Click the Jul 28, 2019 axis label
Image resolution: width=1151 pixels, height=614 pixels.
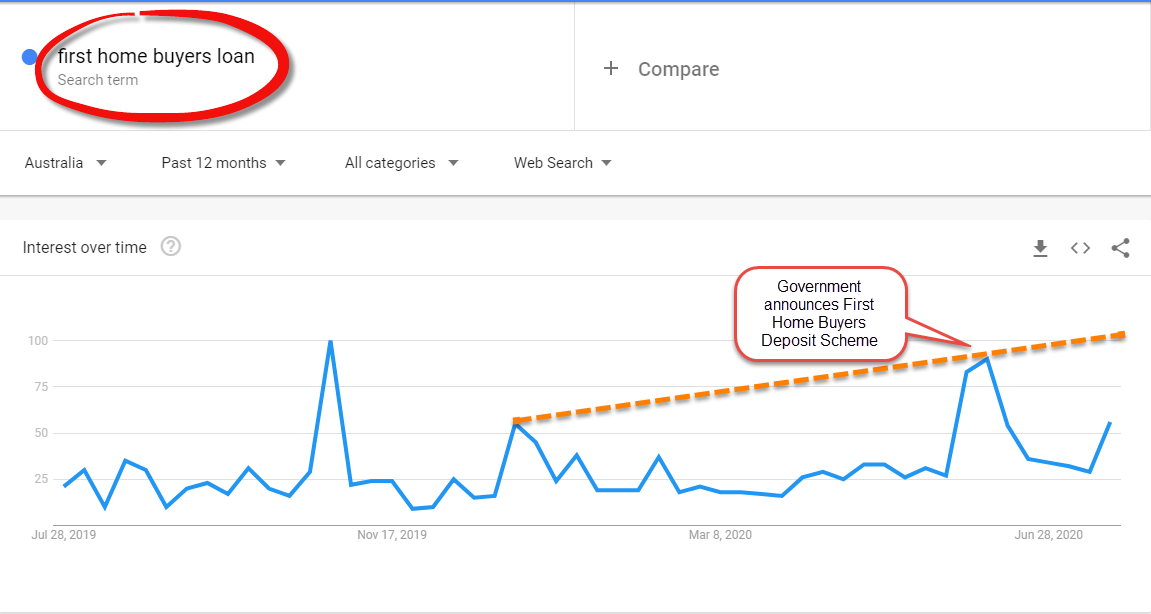(63, 535)
